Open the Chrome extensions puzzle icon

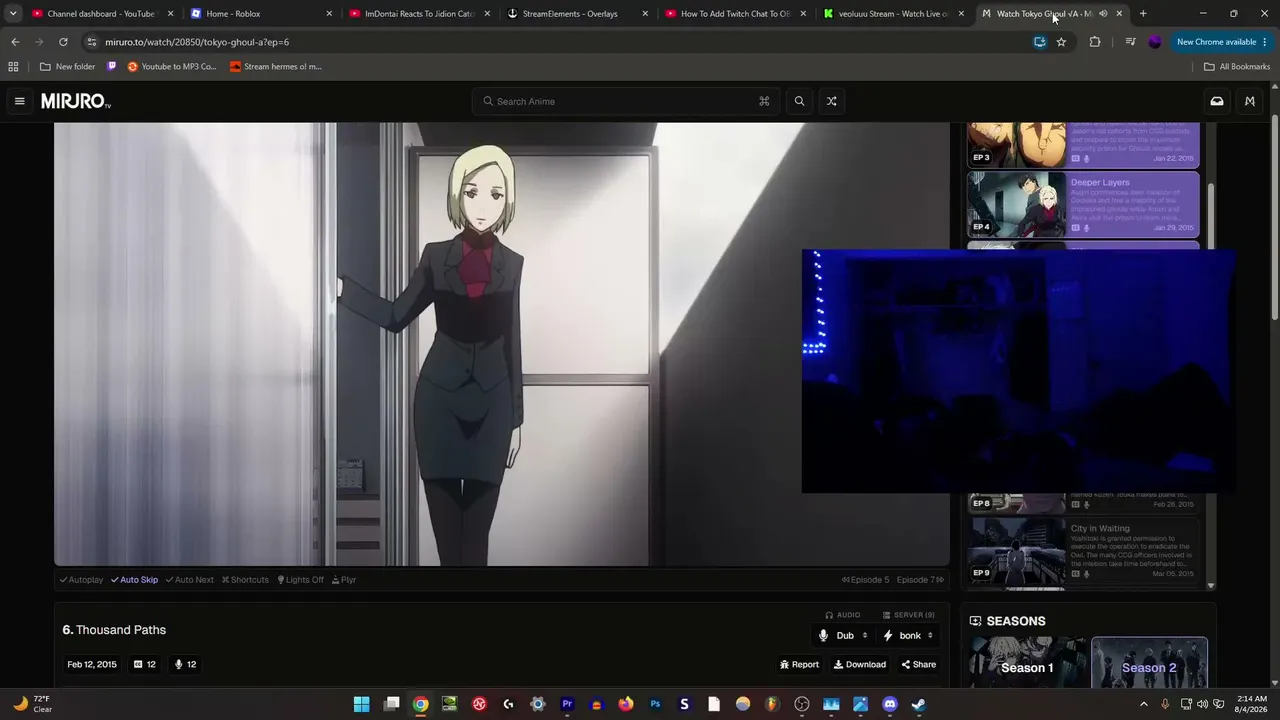[1095, 42]
